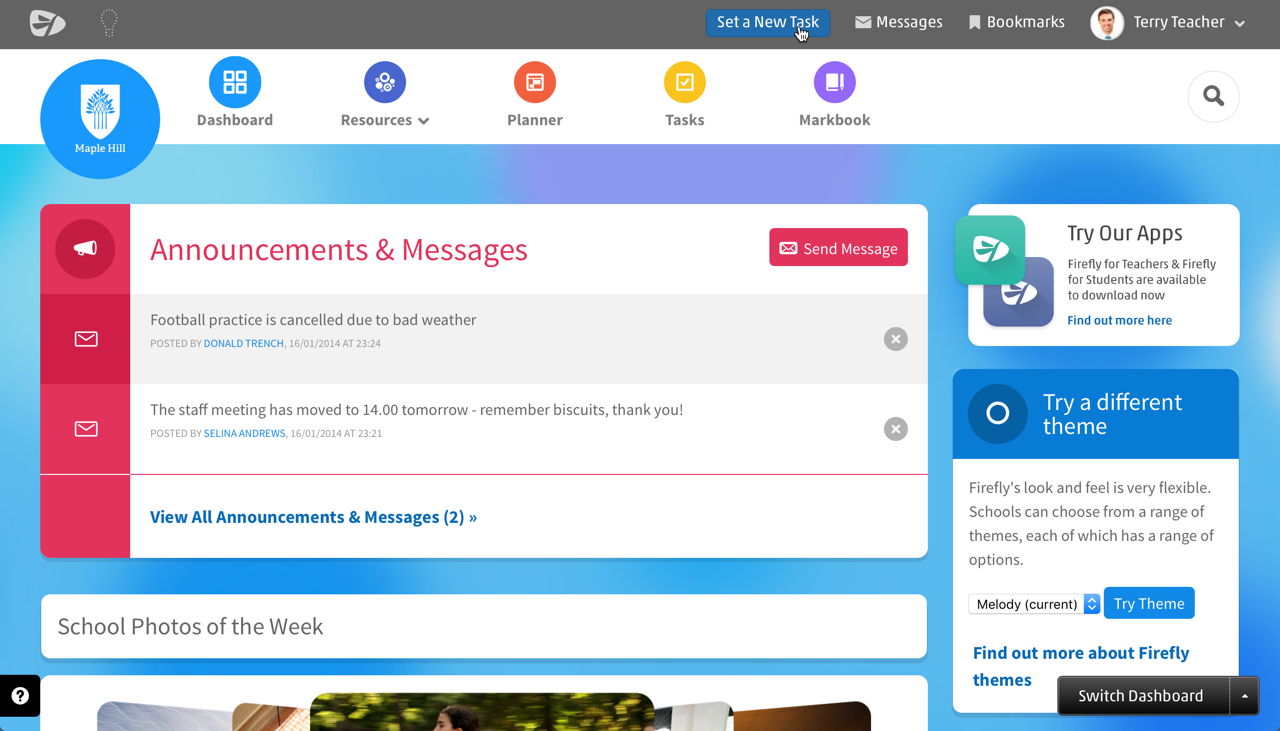Image resolution: width=1280 pixels, height=731 pixels.
Task: Open the Maple Hill school crest logo
Action: pos(100,119)
